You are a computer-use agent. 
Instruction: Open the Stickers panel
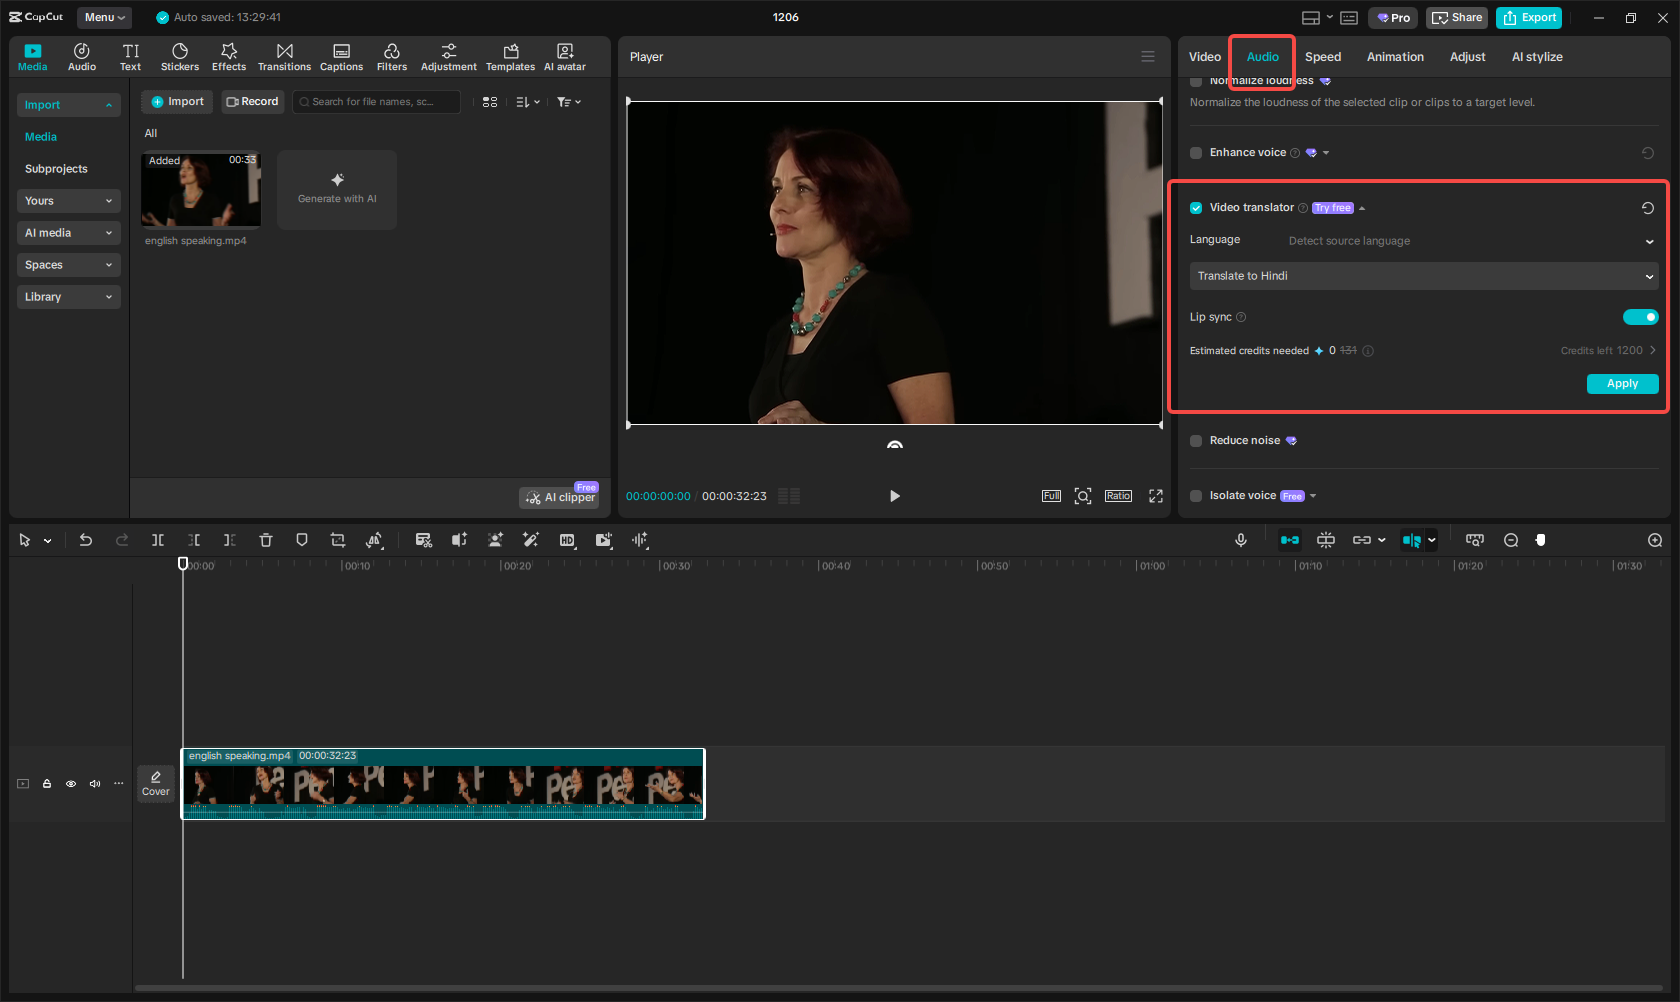point(180,57)
